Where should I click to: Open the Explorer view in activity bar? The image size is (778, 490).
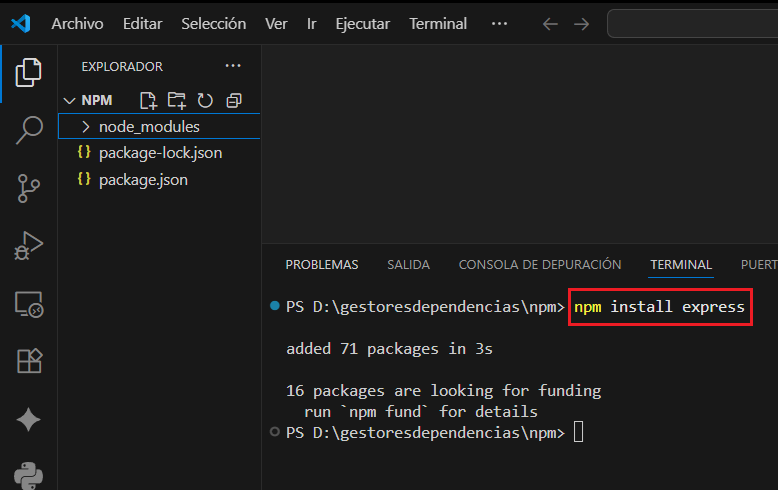(29, 72)
